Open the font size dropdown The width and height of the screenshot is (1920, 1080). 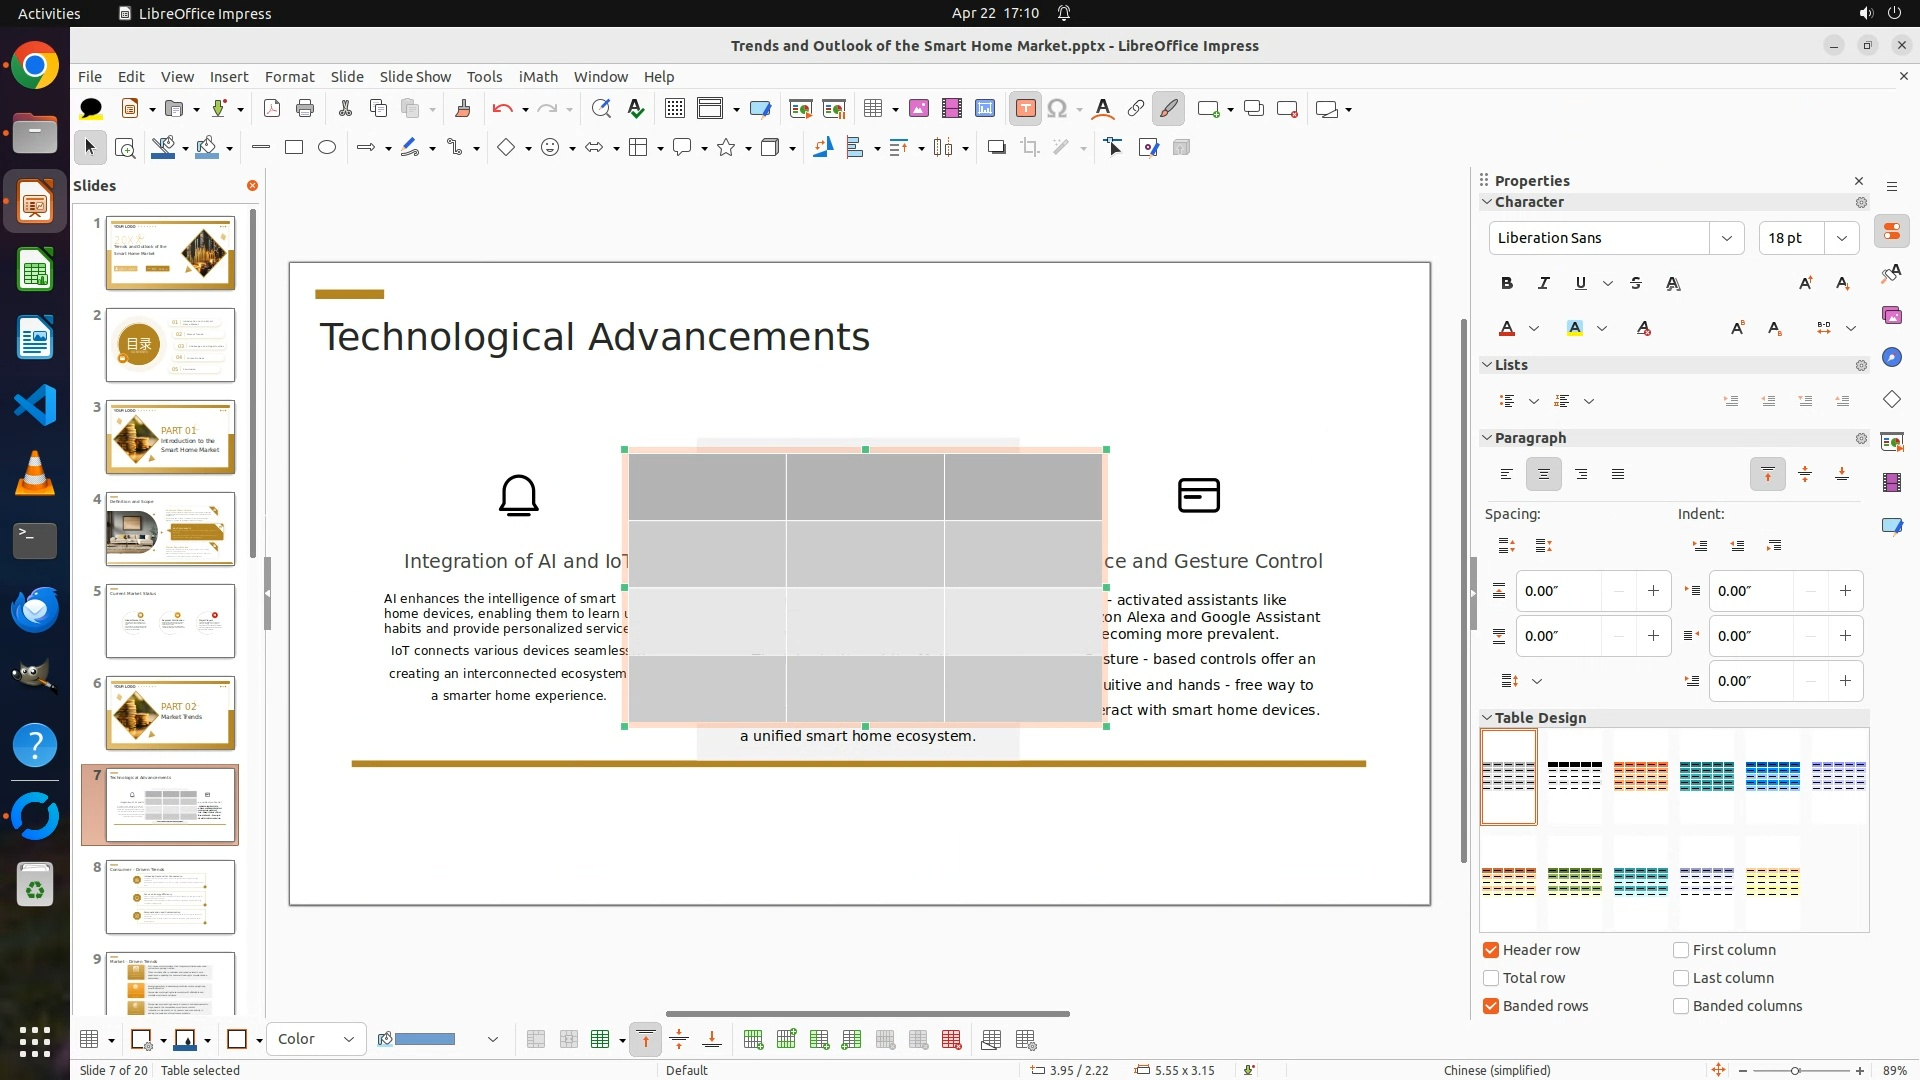pos(1841,238)
